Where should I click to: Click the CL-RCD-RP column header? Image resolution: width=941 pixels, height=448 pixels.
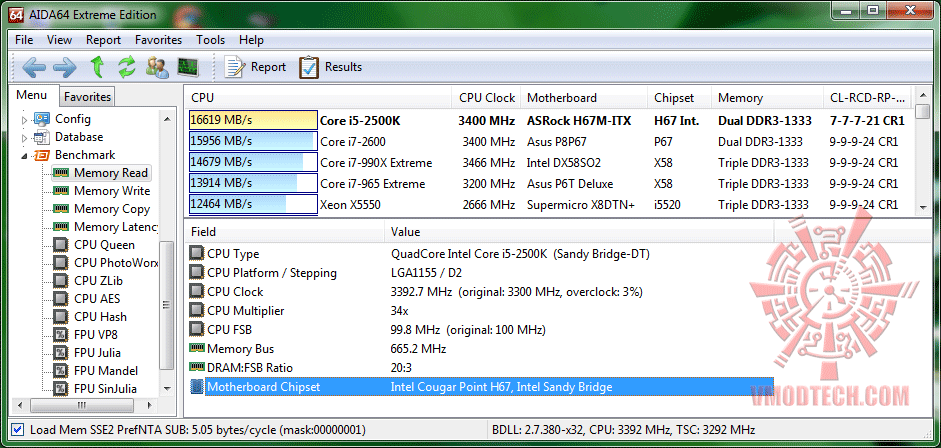pyautogui.click(x=868, y=98)
